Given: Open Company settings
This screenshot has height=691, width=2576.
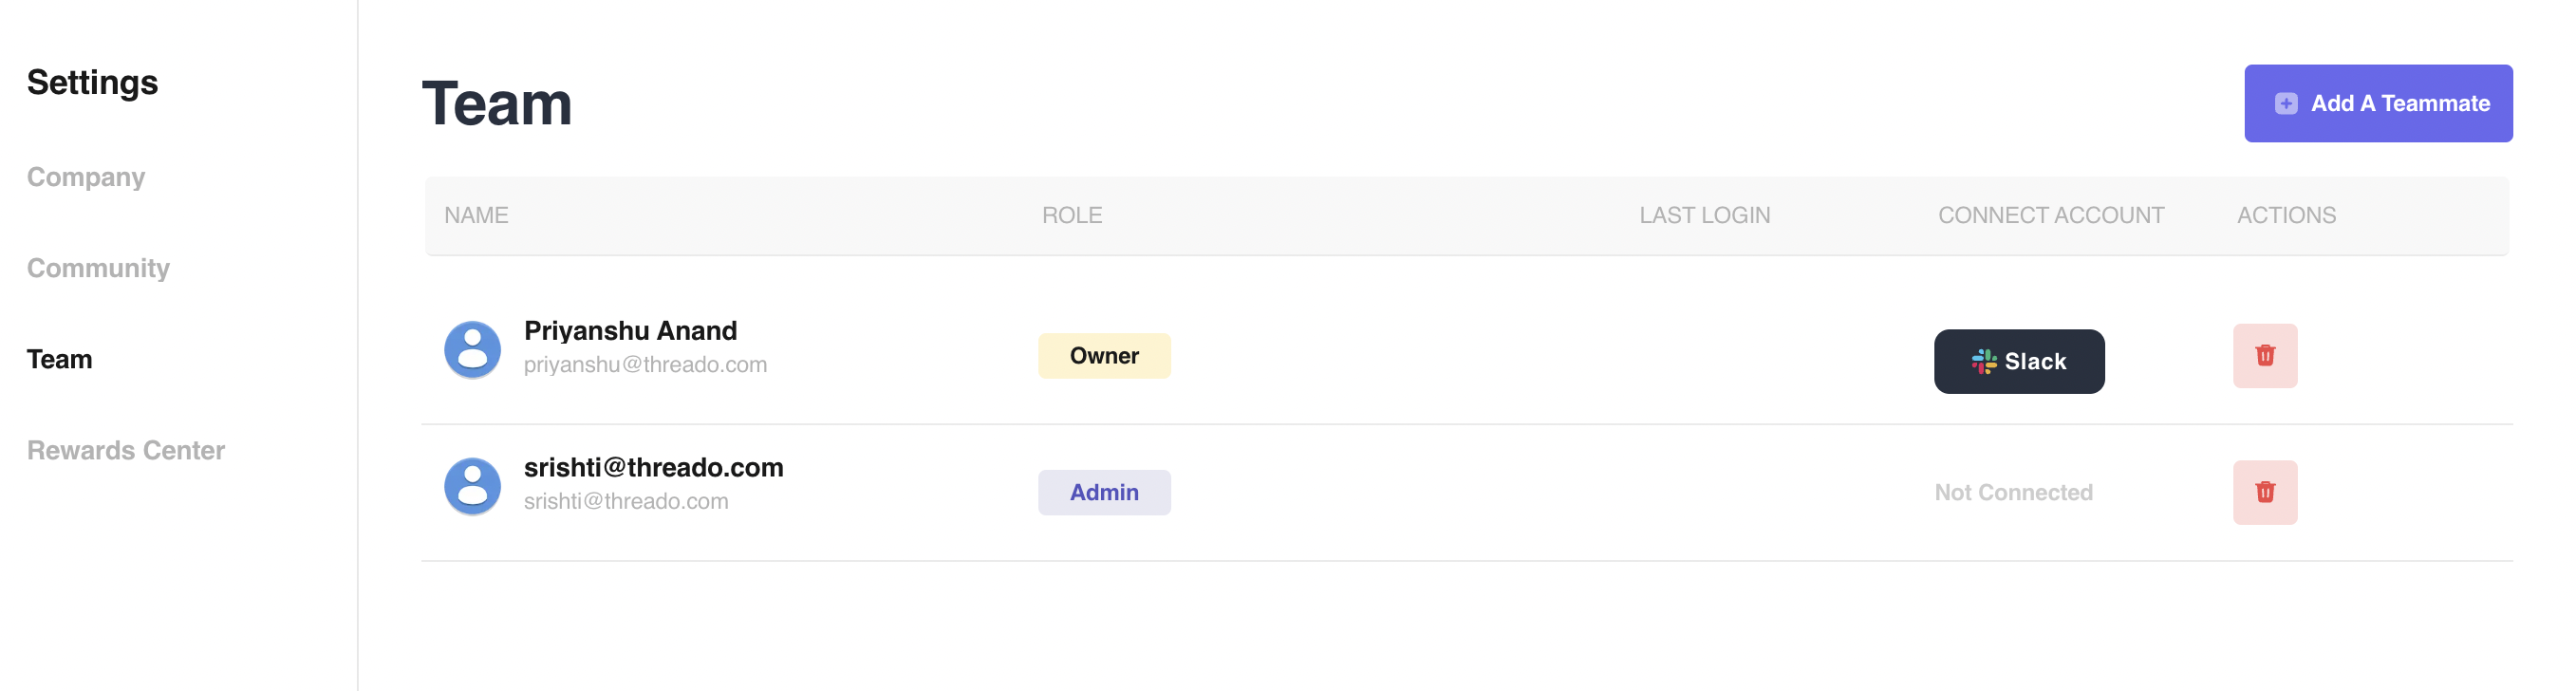Looking at the screenshot, I should (x=86, y=177).
